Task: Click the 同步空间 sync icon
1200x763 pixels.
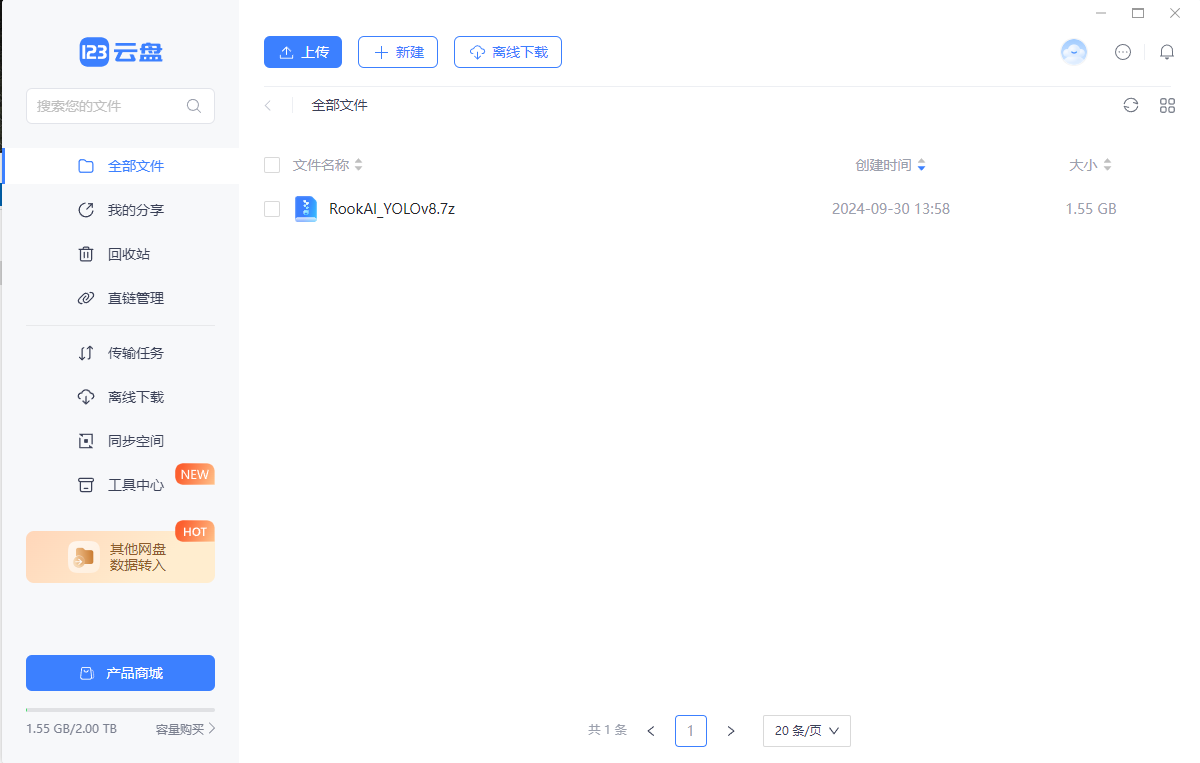Action: click(86, 441)
